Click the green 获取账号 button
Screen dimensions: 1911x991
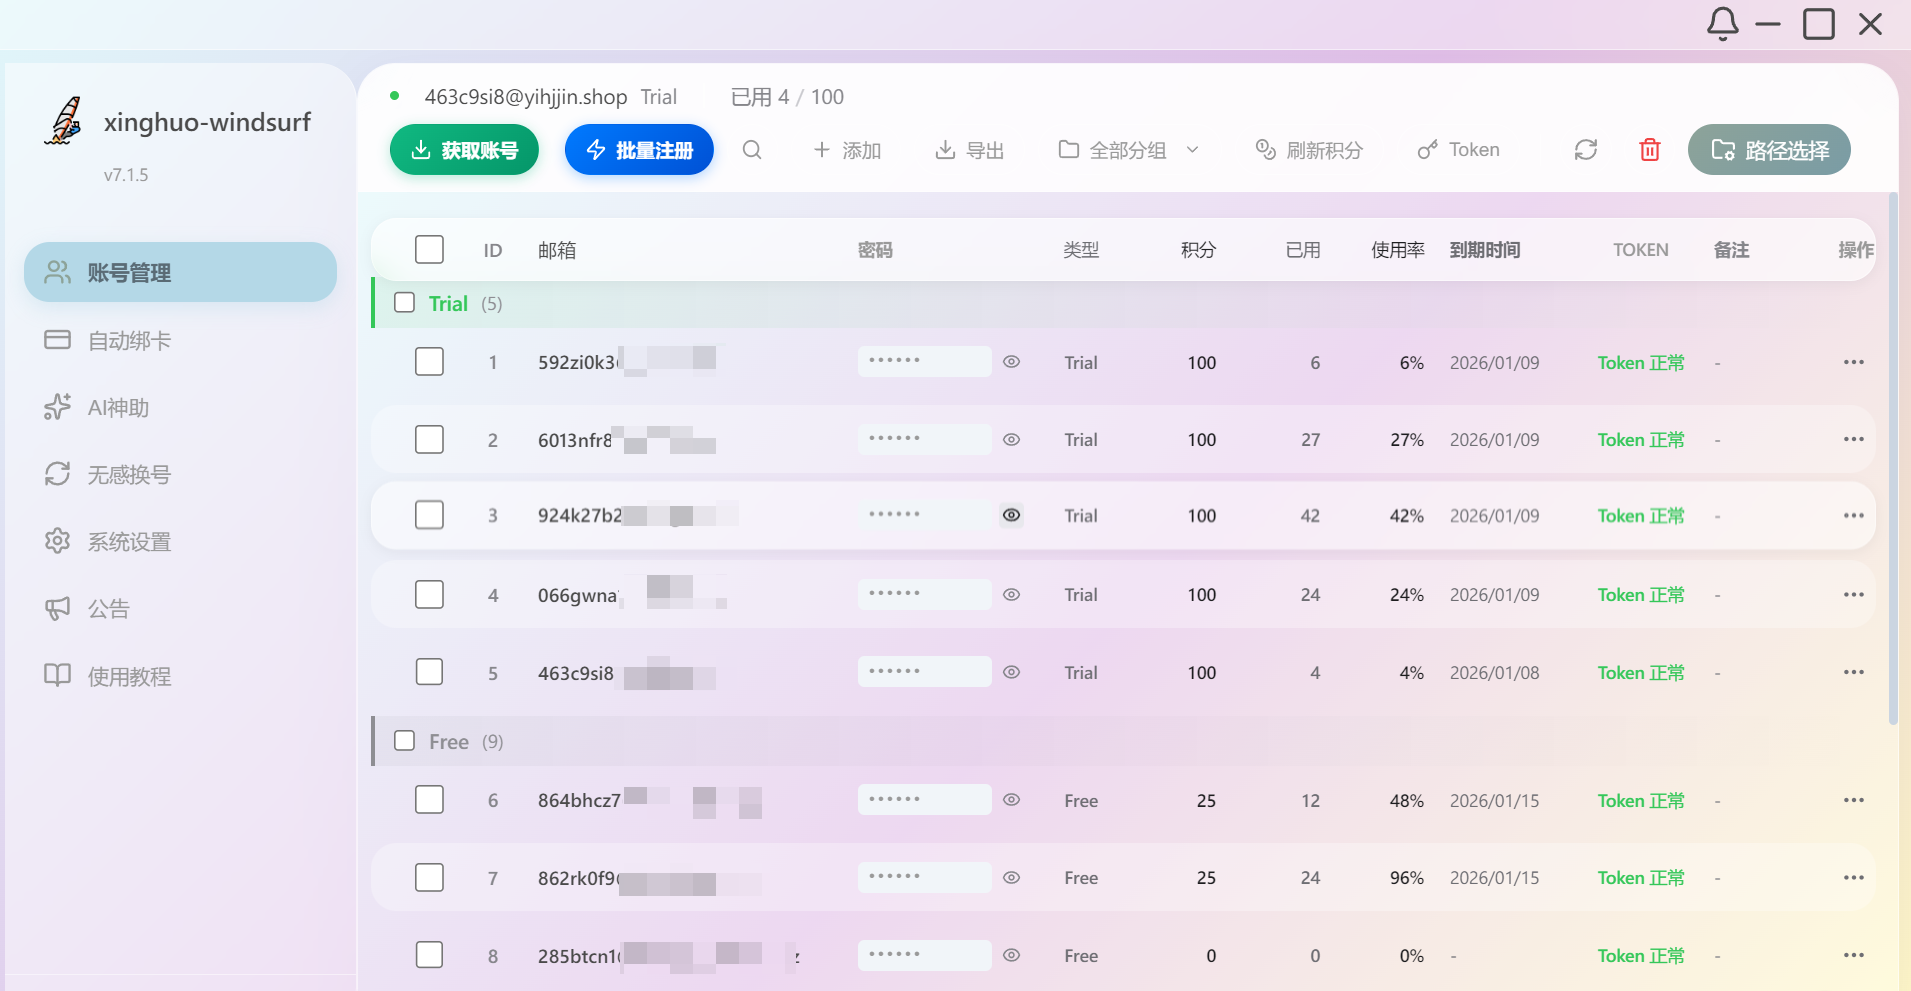click(x=464, y=150)
